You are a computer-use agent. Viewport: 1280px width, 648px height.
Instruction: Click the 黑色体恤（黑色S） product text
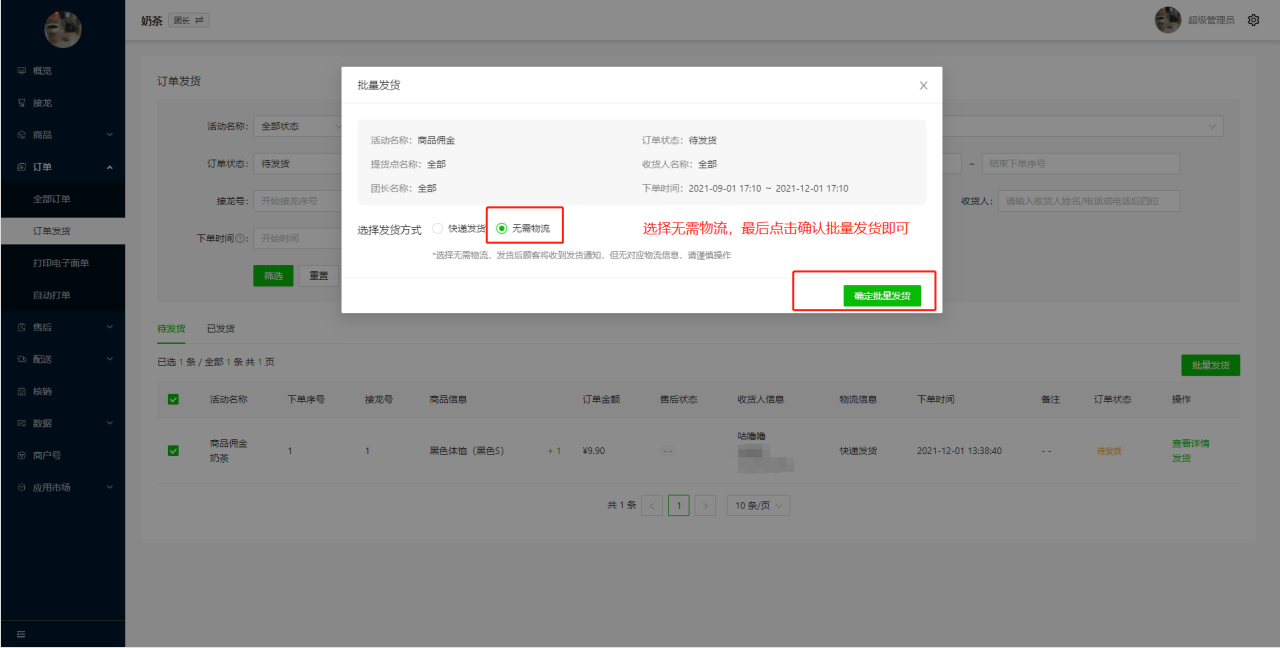(x=467, y=451)
